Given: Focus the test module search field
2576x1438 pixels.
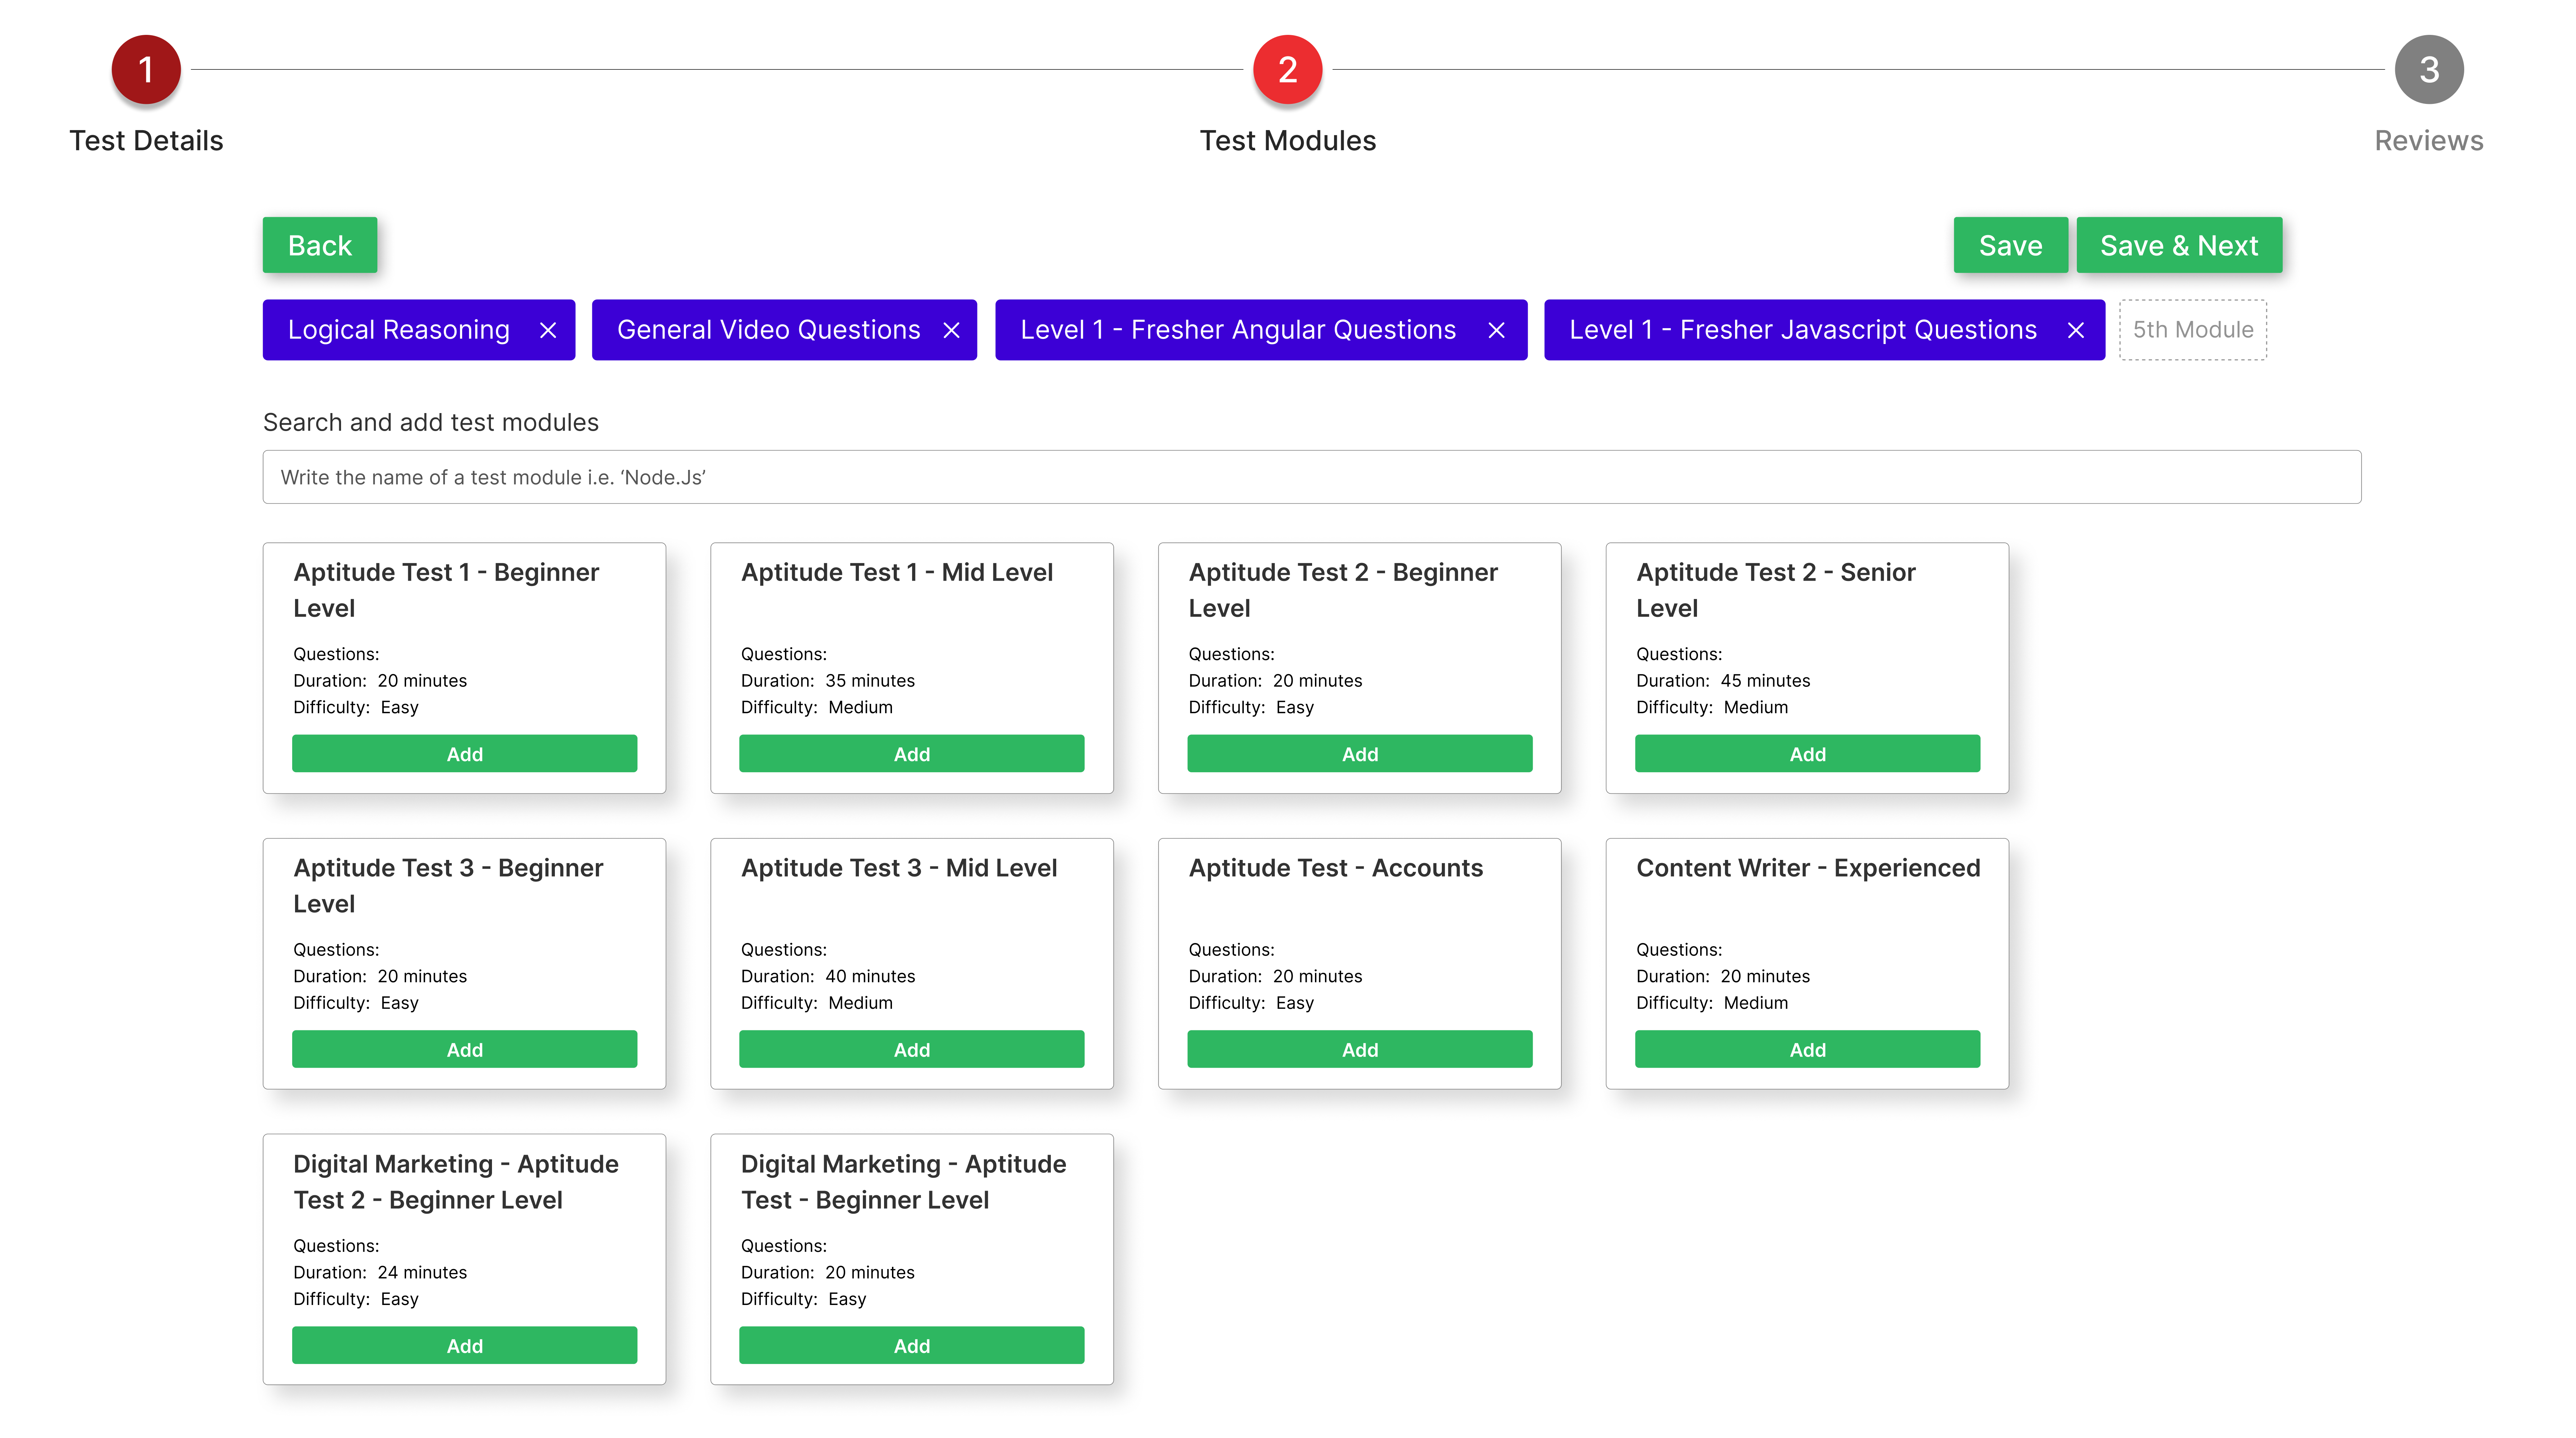Looking at the screenshot, I should (1311, 477).
